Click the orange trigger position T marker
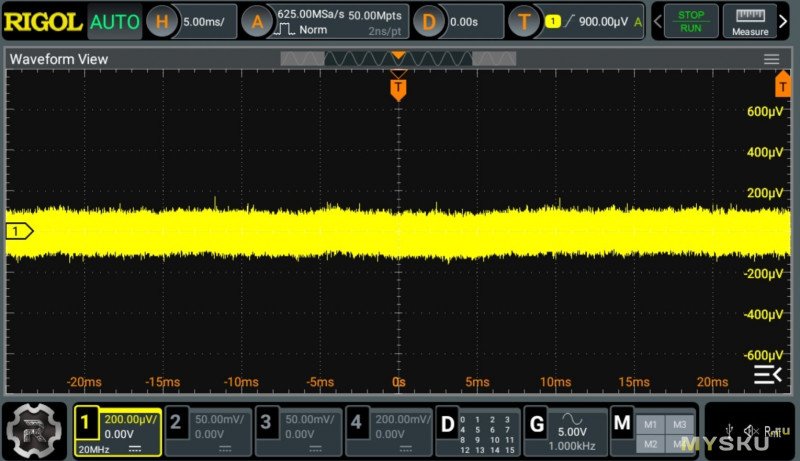Screen dimensions: 800x461 (398, 90)
